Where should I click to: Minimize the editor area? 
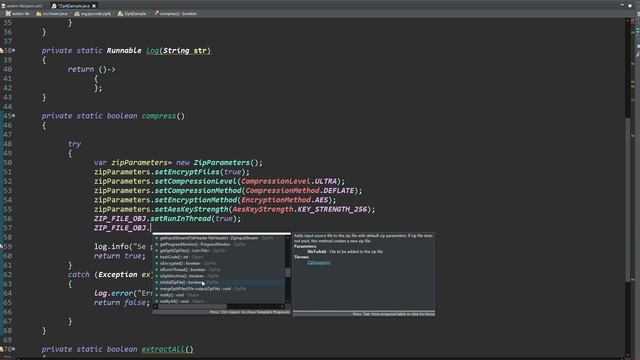point(622,5)
